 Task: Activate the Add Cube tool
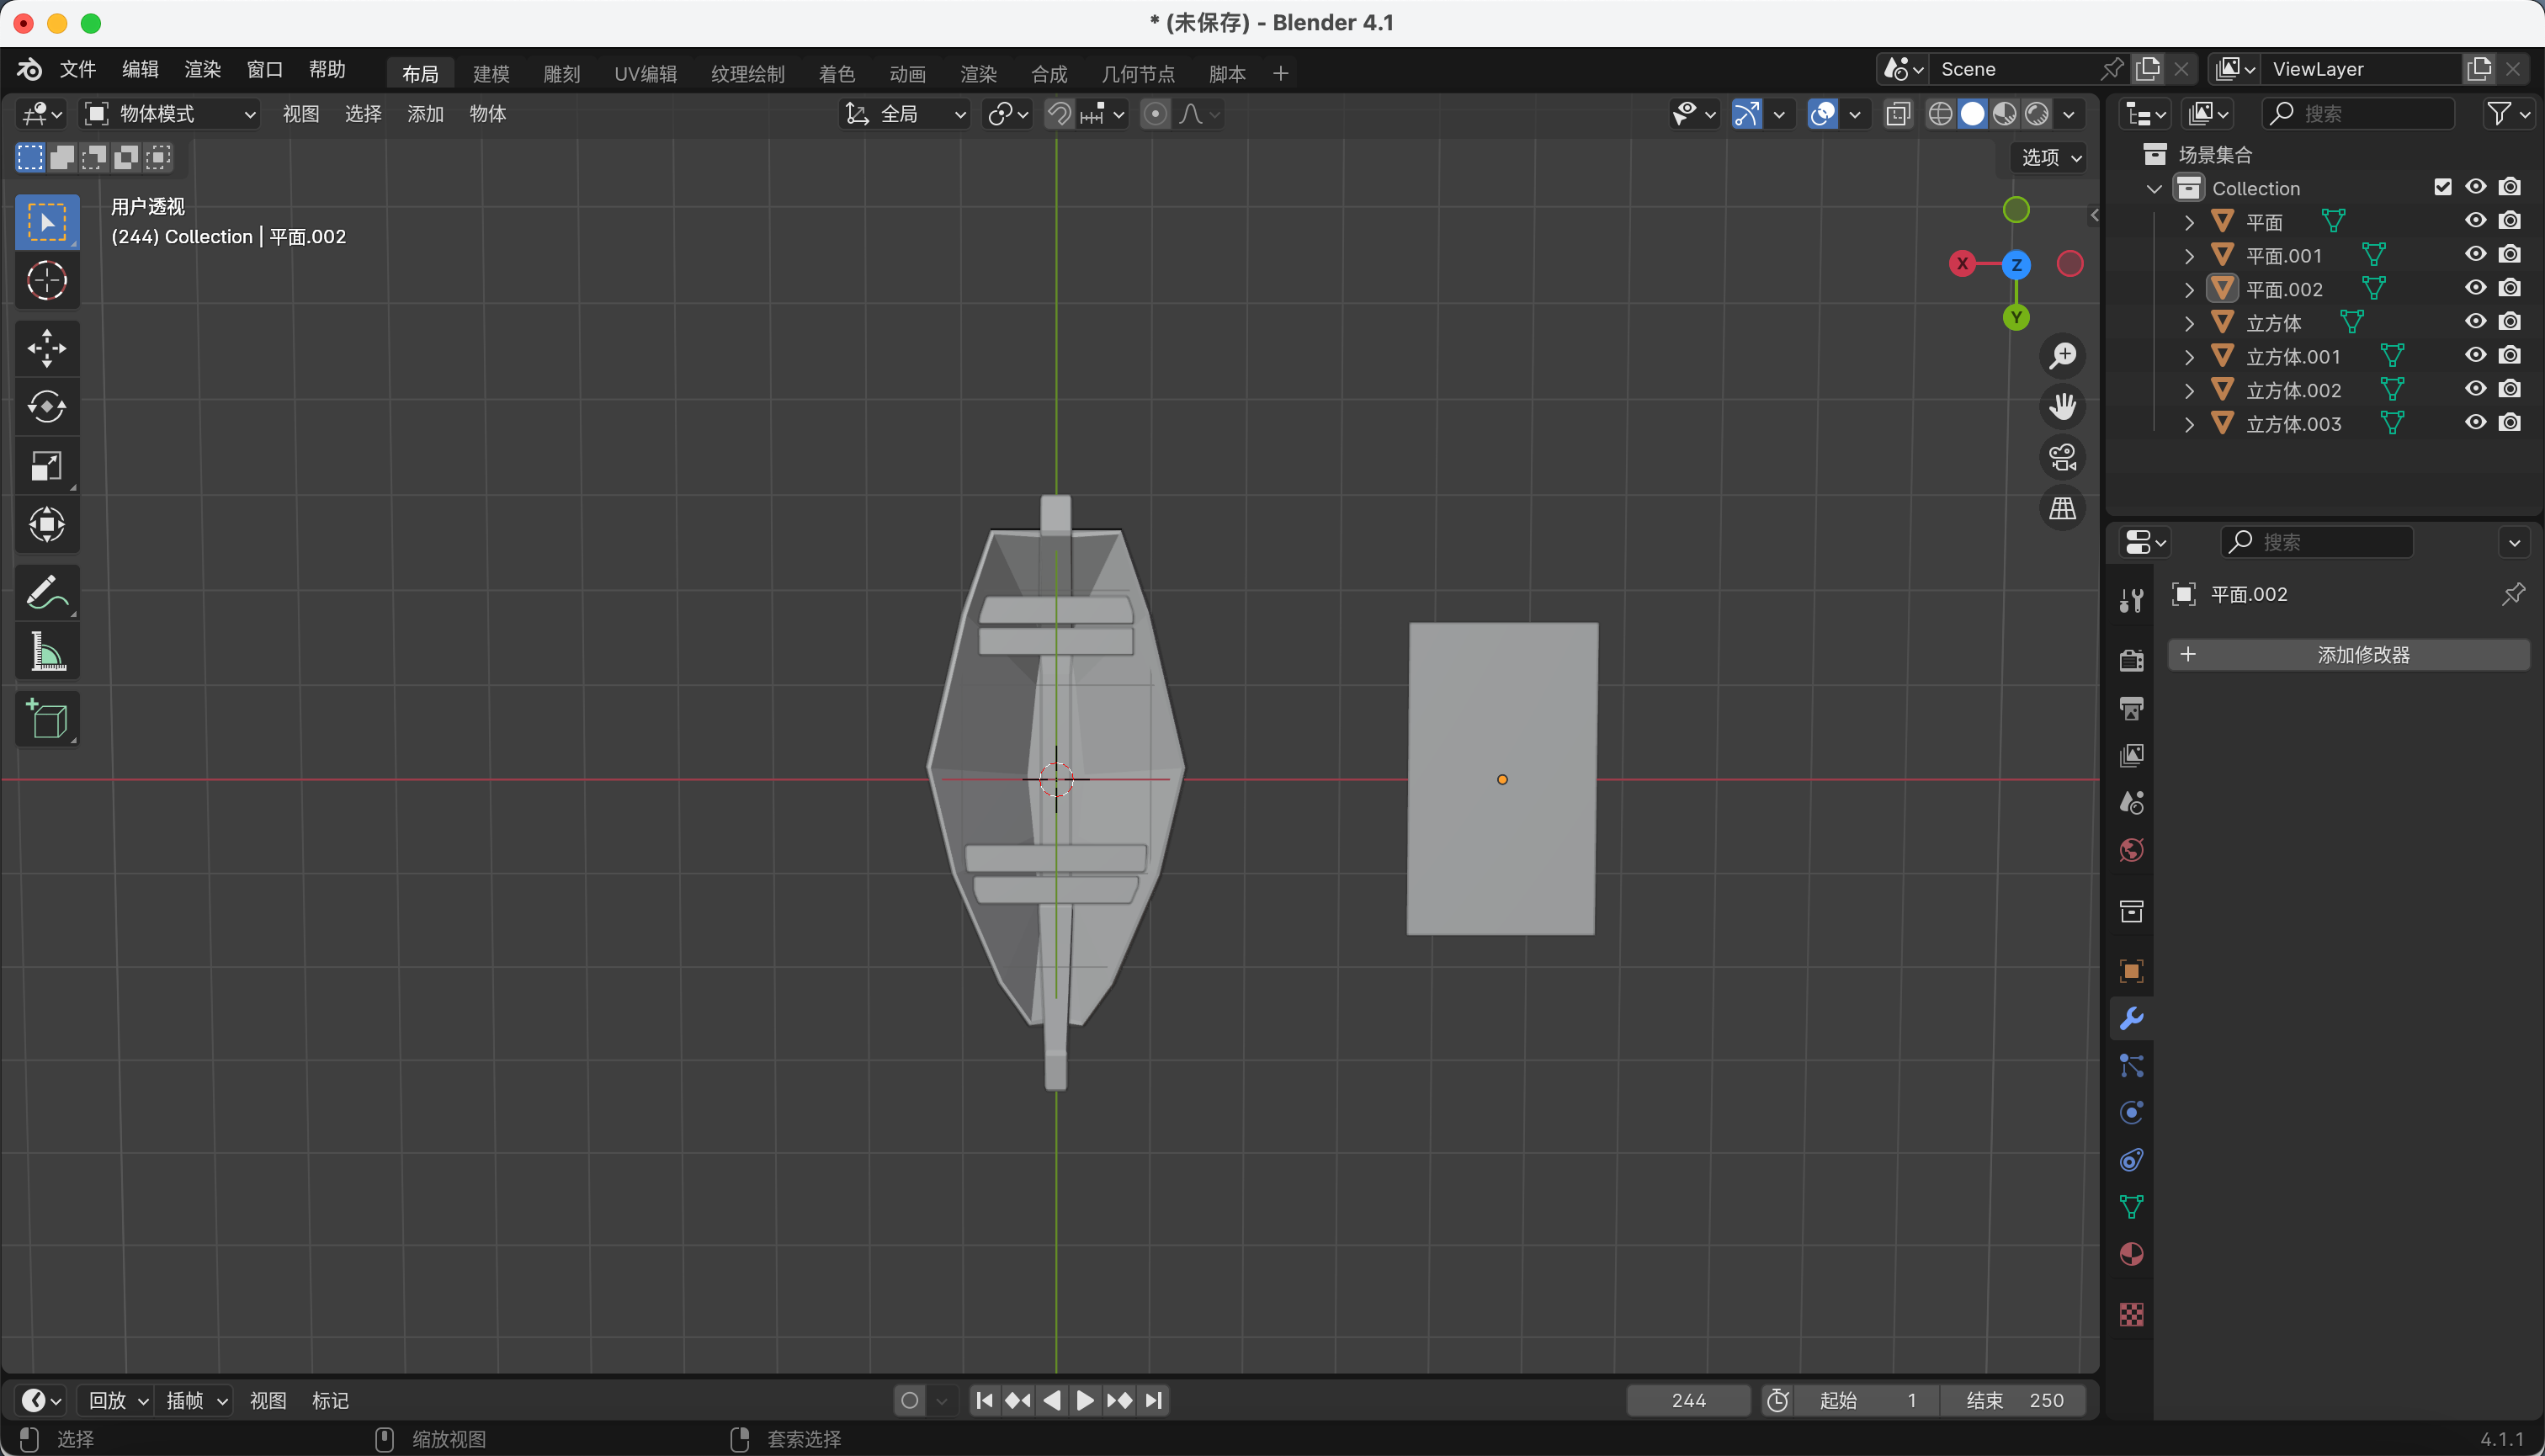[46, 719]
